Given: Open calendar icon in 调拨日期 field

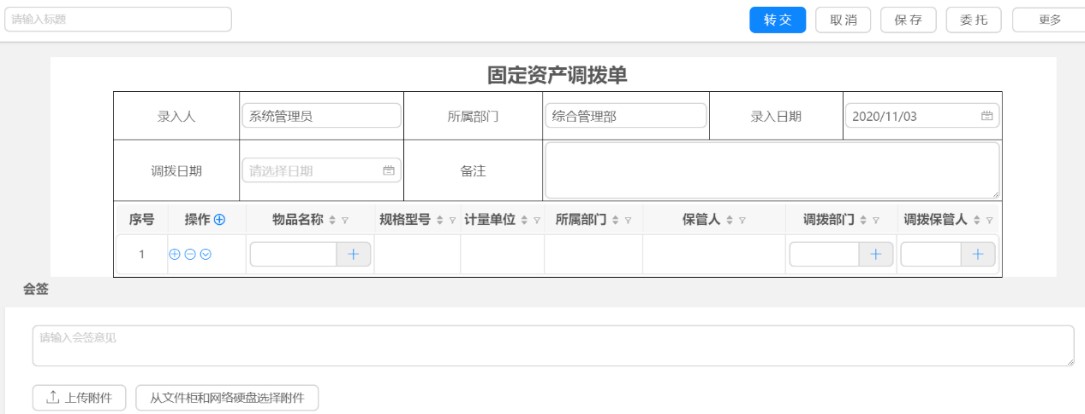Looking at the screenshot, I should click(389, 170).
